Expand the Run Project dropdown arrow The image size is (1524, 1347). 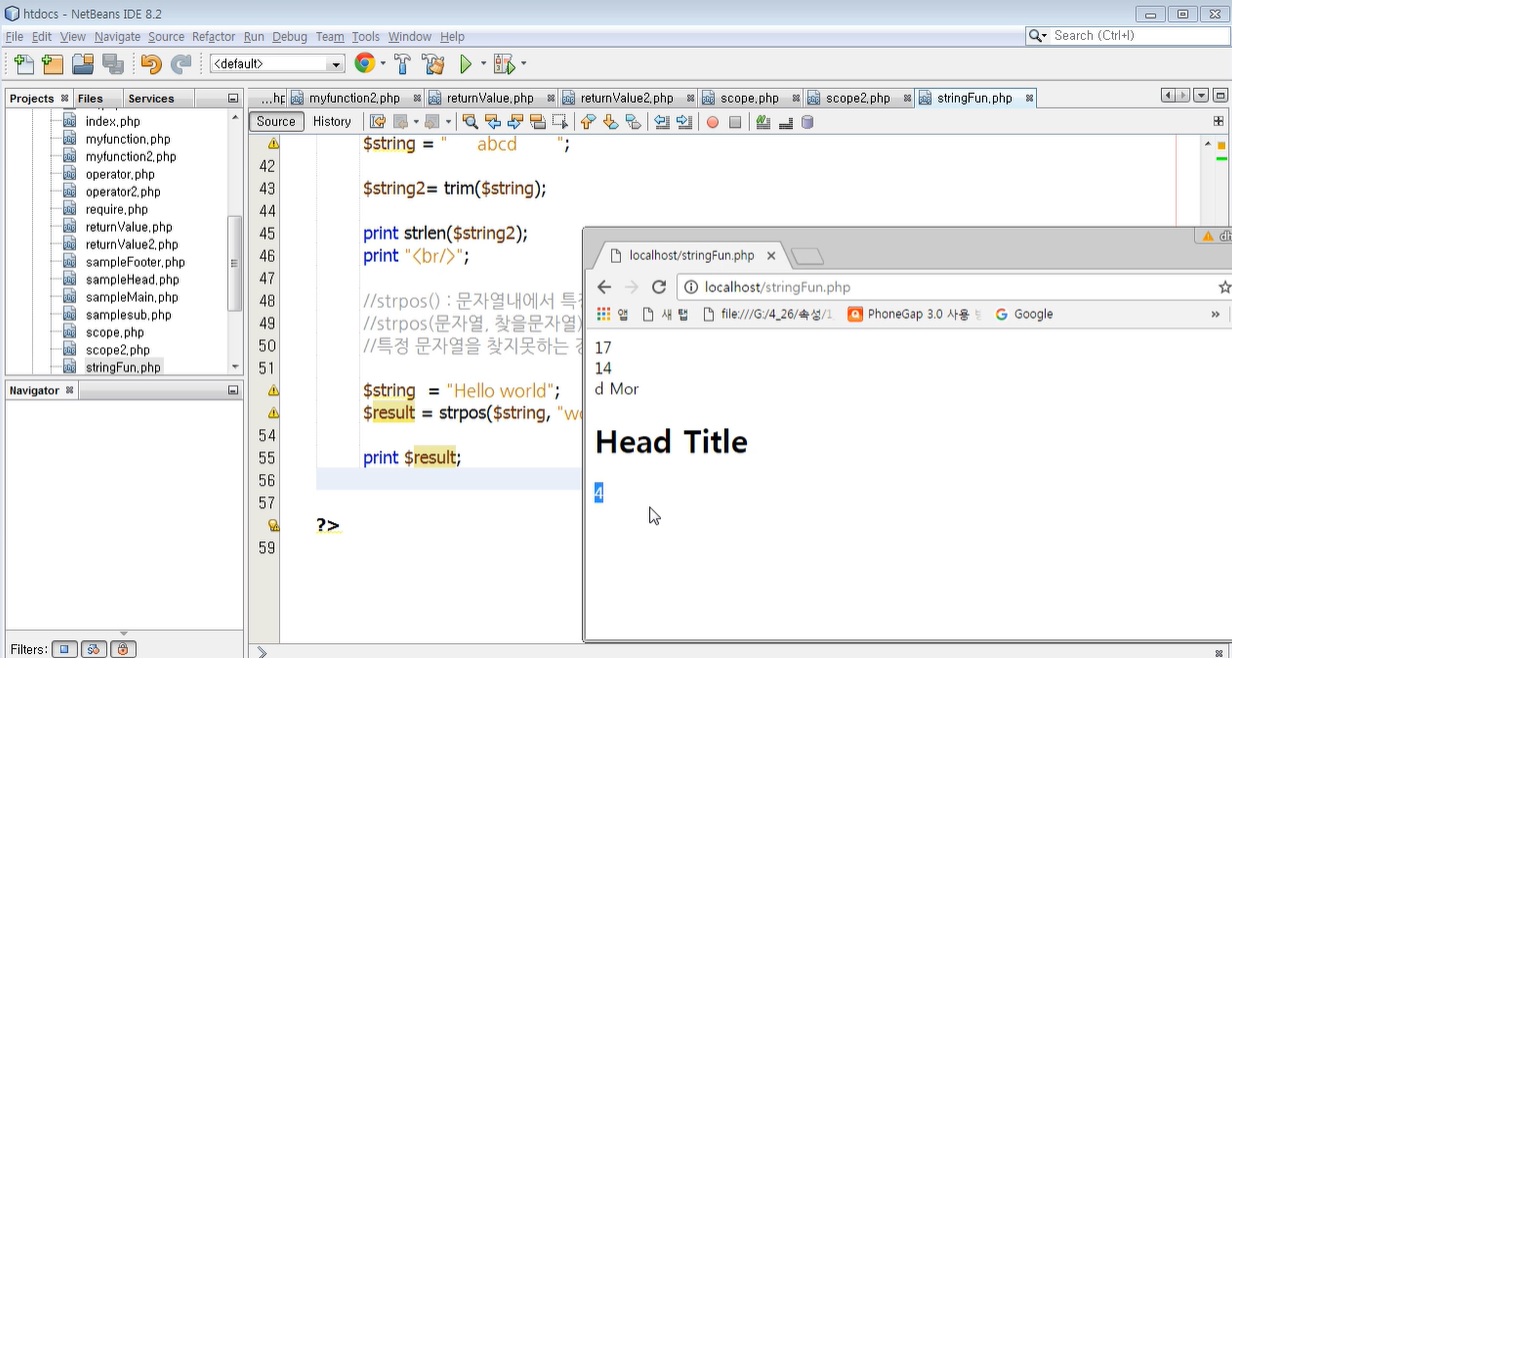click(484, 64)
